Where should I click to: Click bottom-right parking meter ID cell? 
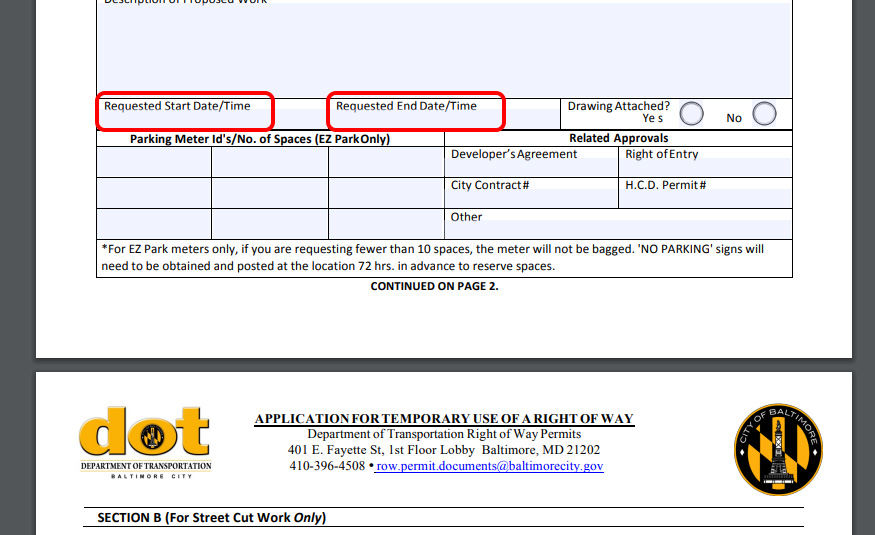[x=386, y=224]
